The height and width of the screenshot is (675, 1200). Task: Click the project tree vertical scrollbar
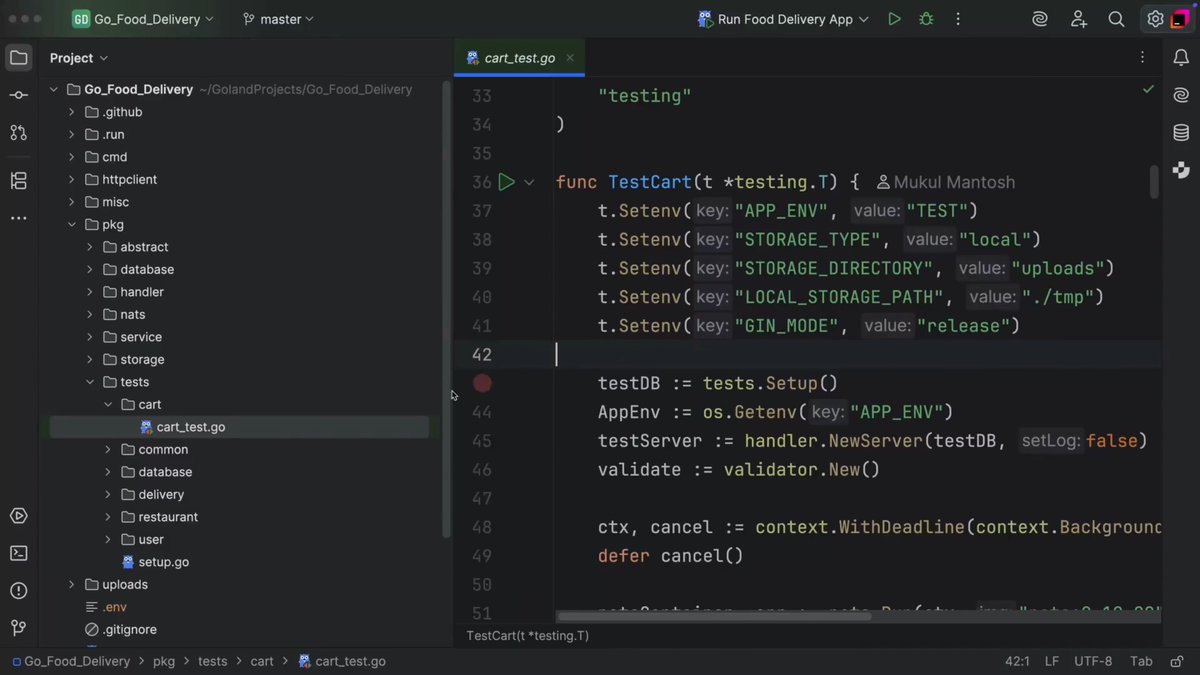[447, 310]
